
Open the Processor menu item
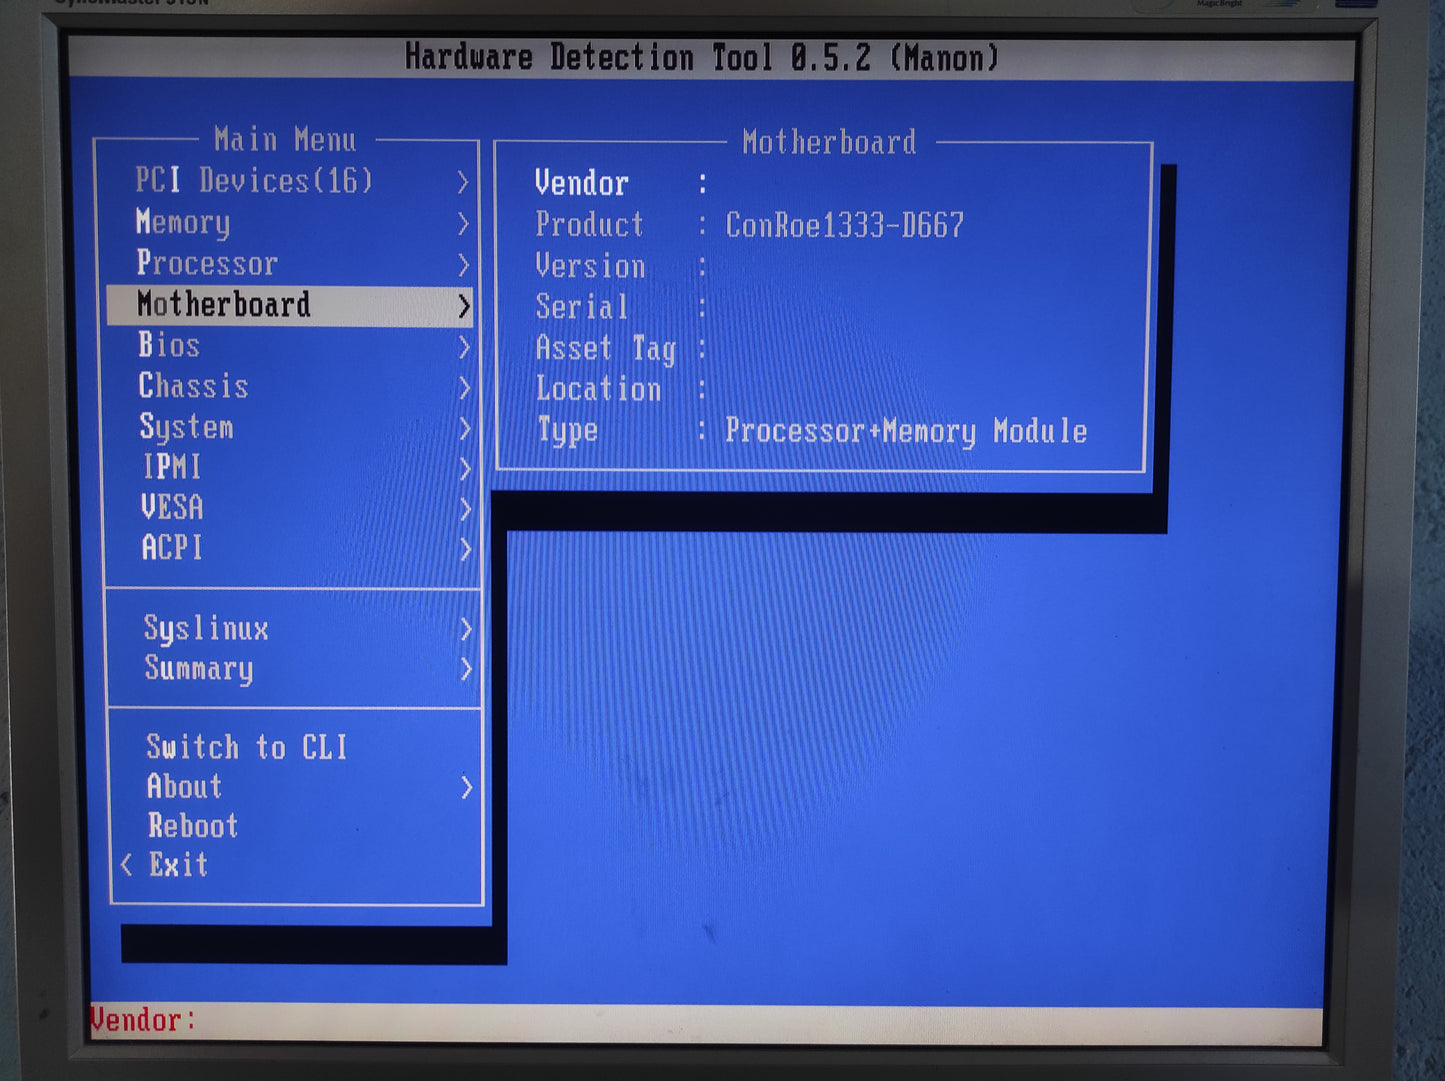coord(207,263)
